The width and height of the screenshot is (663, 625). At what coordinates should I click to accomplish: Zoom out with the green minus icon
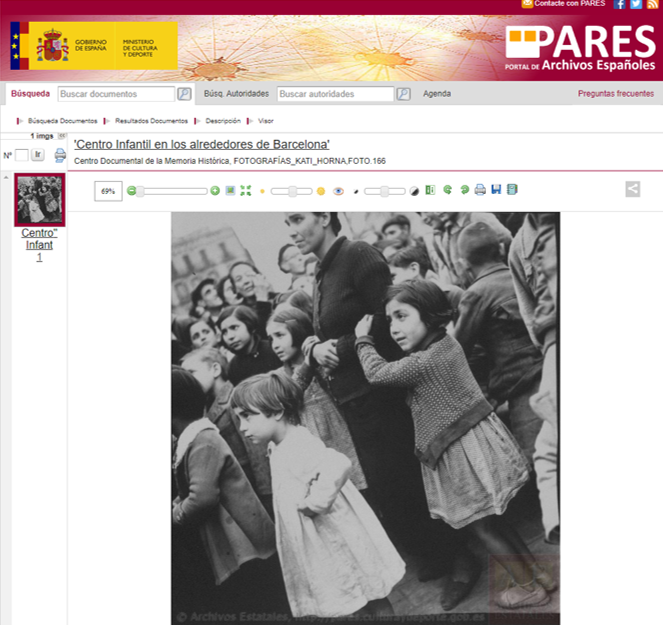click(132, 191)
